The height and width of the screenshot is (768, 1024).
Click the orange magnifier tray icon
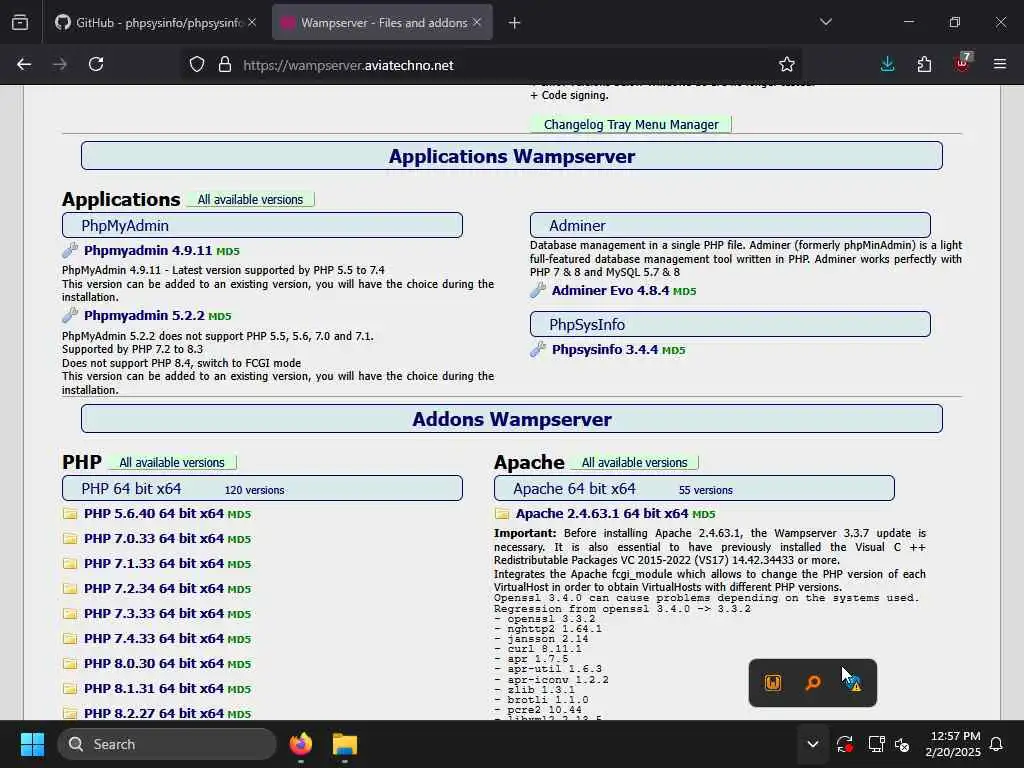813,683
